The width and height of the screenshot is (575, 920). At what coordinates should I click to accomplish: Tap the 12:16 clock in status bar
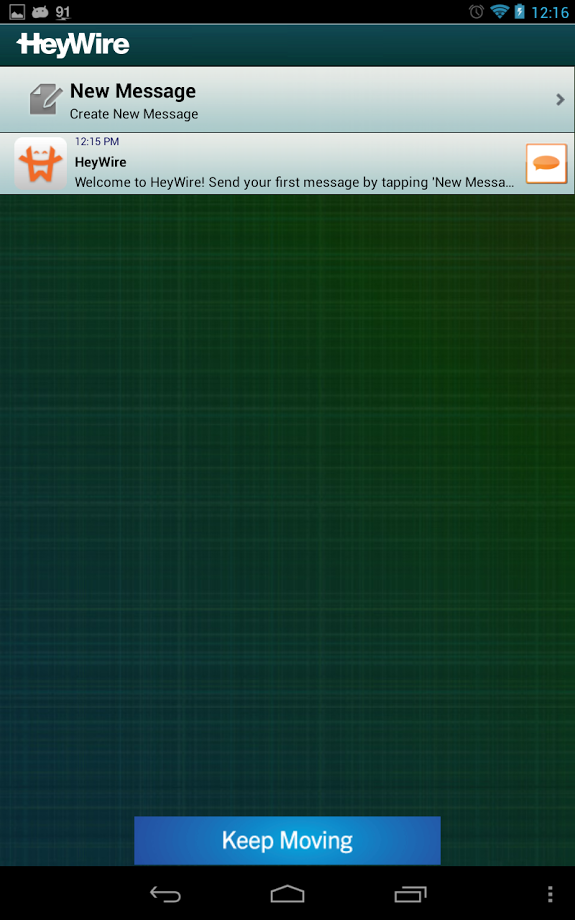pyautogui.click(x=550, y=12)
